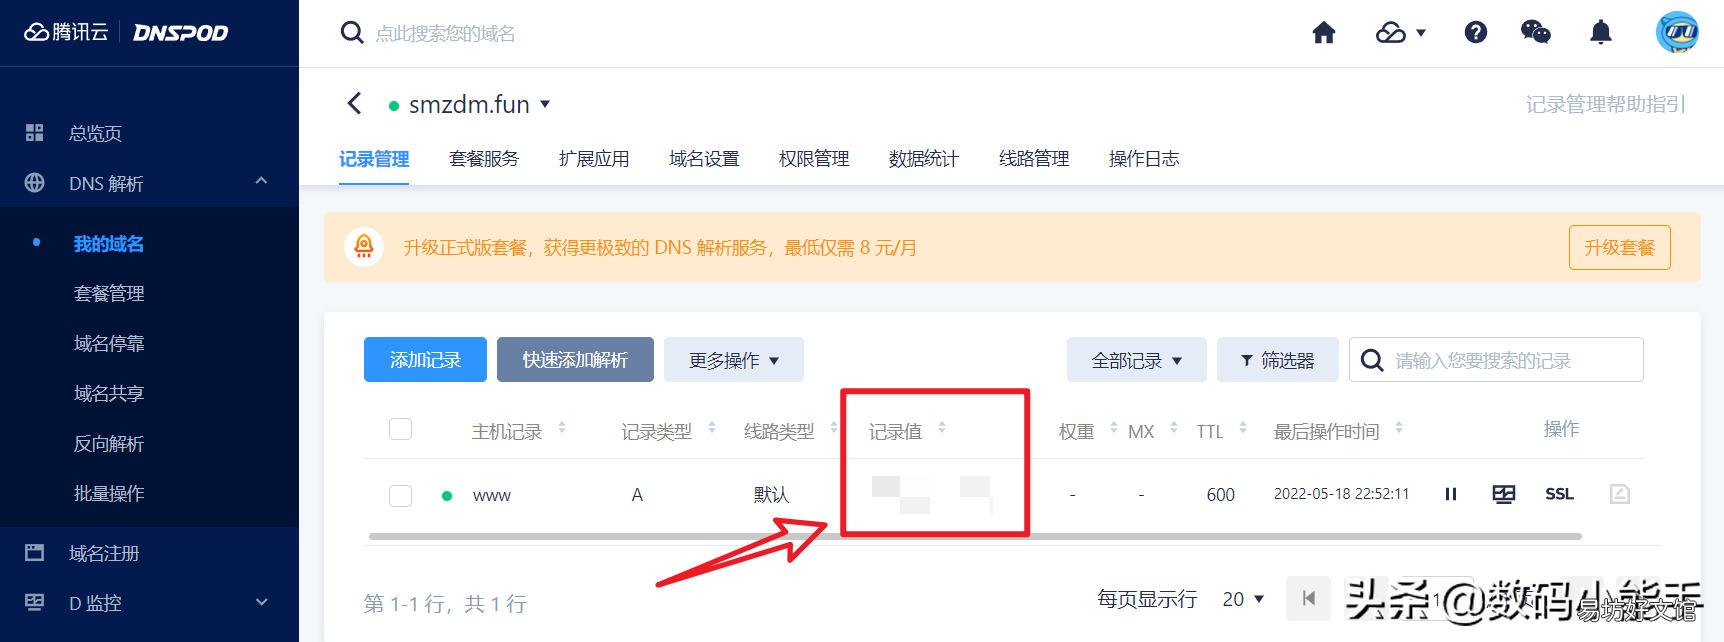Expand the D 监控 sidebar section

(261, 602)
